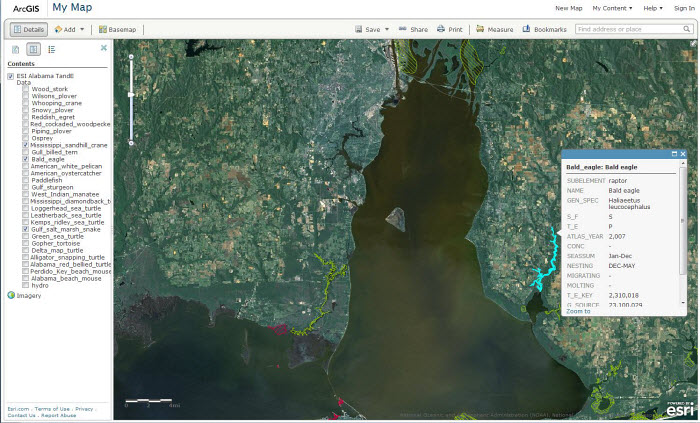
Task: Close the Bald eagle popup
Action: click(683, 154)
